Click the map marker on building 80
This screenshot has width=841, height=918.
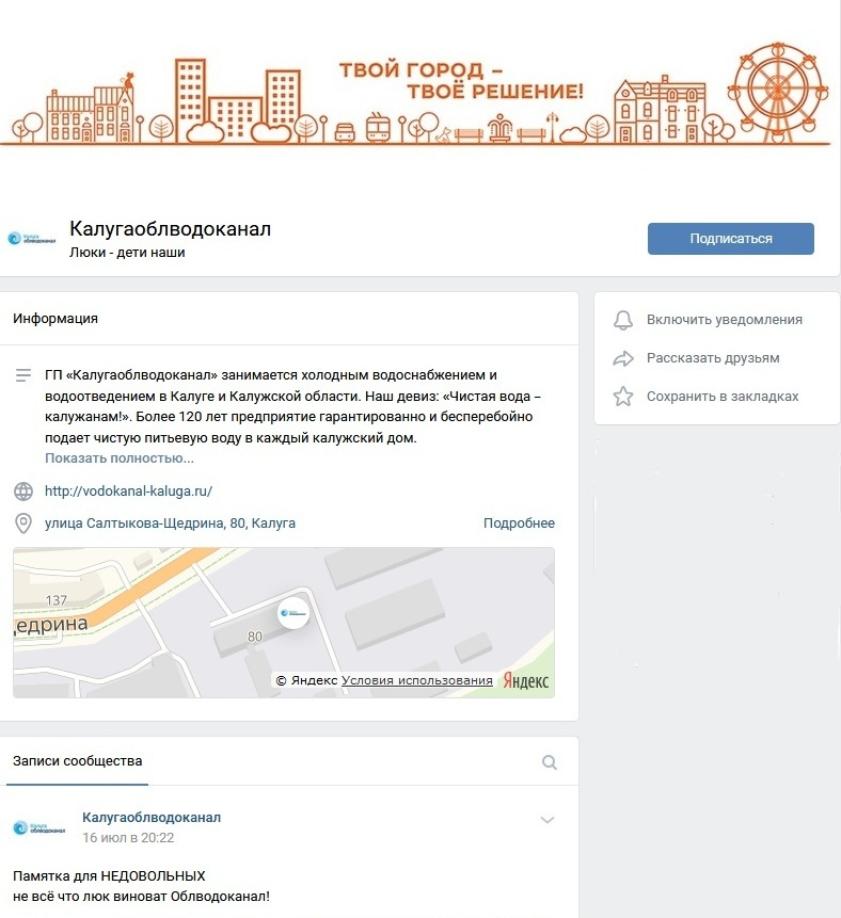pos(293,613)
